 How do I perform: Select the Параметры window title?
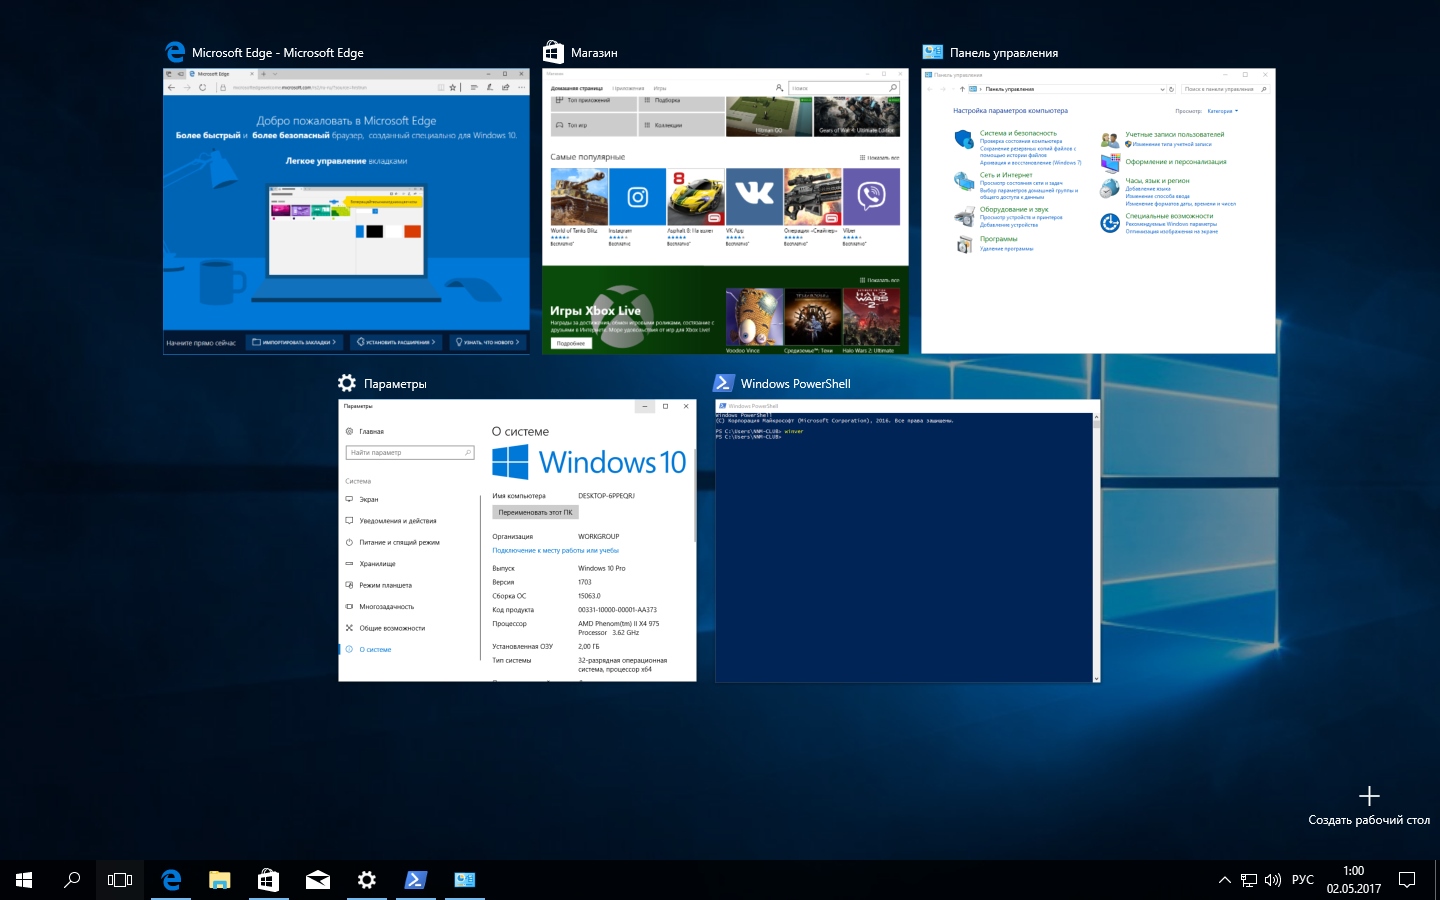[395, 384]
